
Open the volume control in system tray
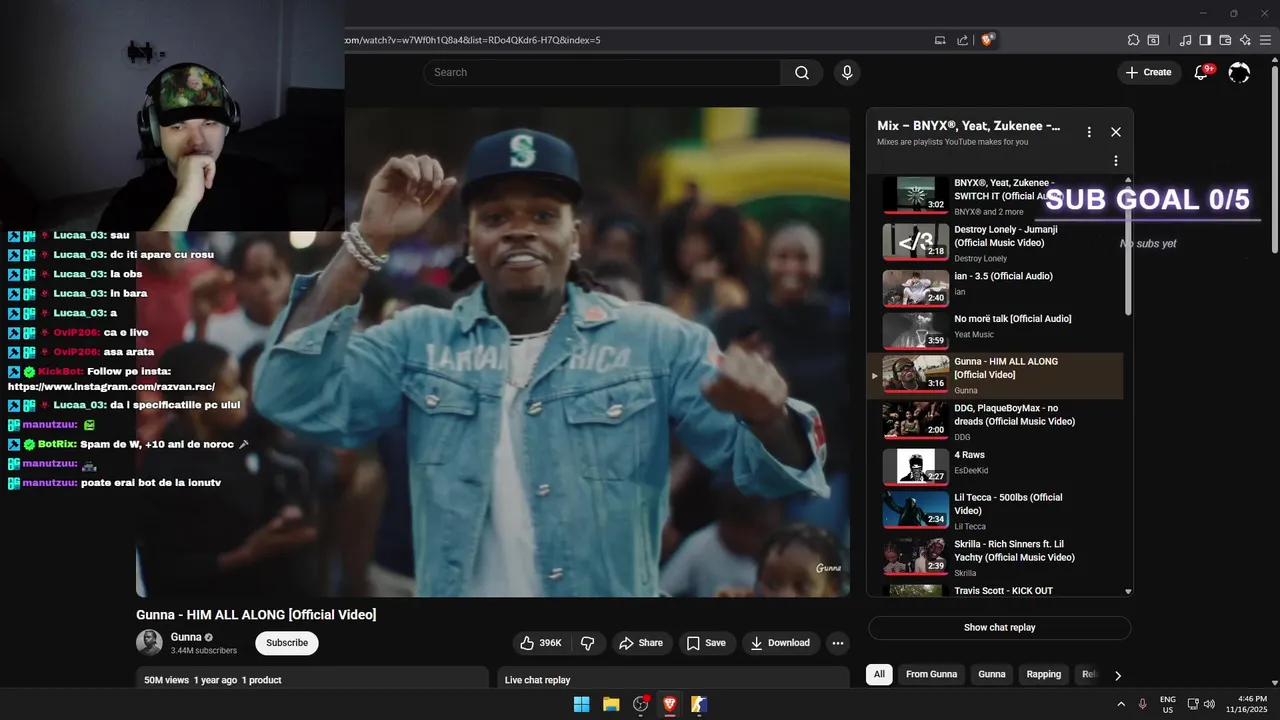click(x=1209, y=704)
